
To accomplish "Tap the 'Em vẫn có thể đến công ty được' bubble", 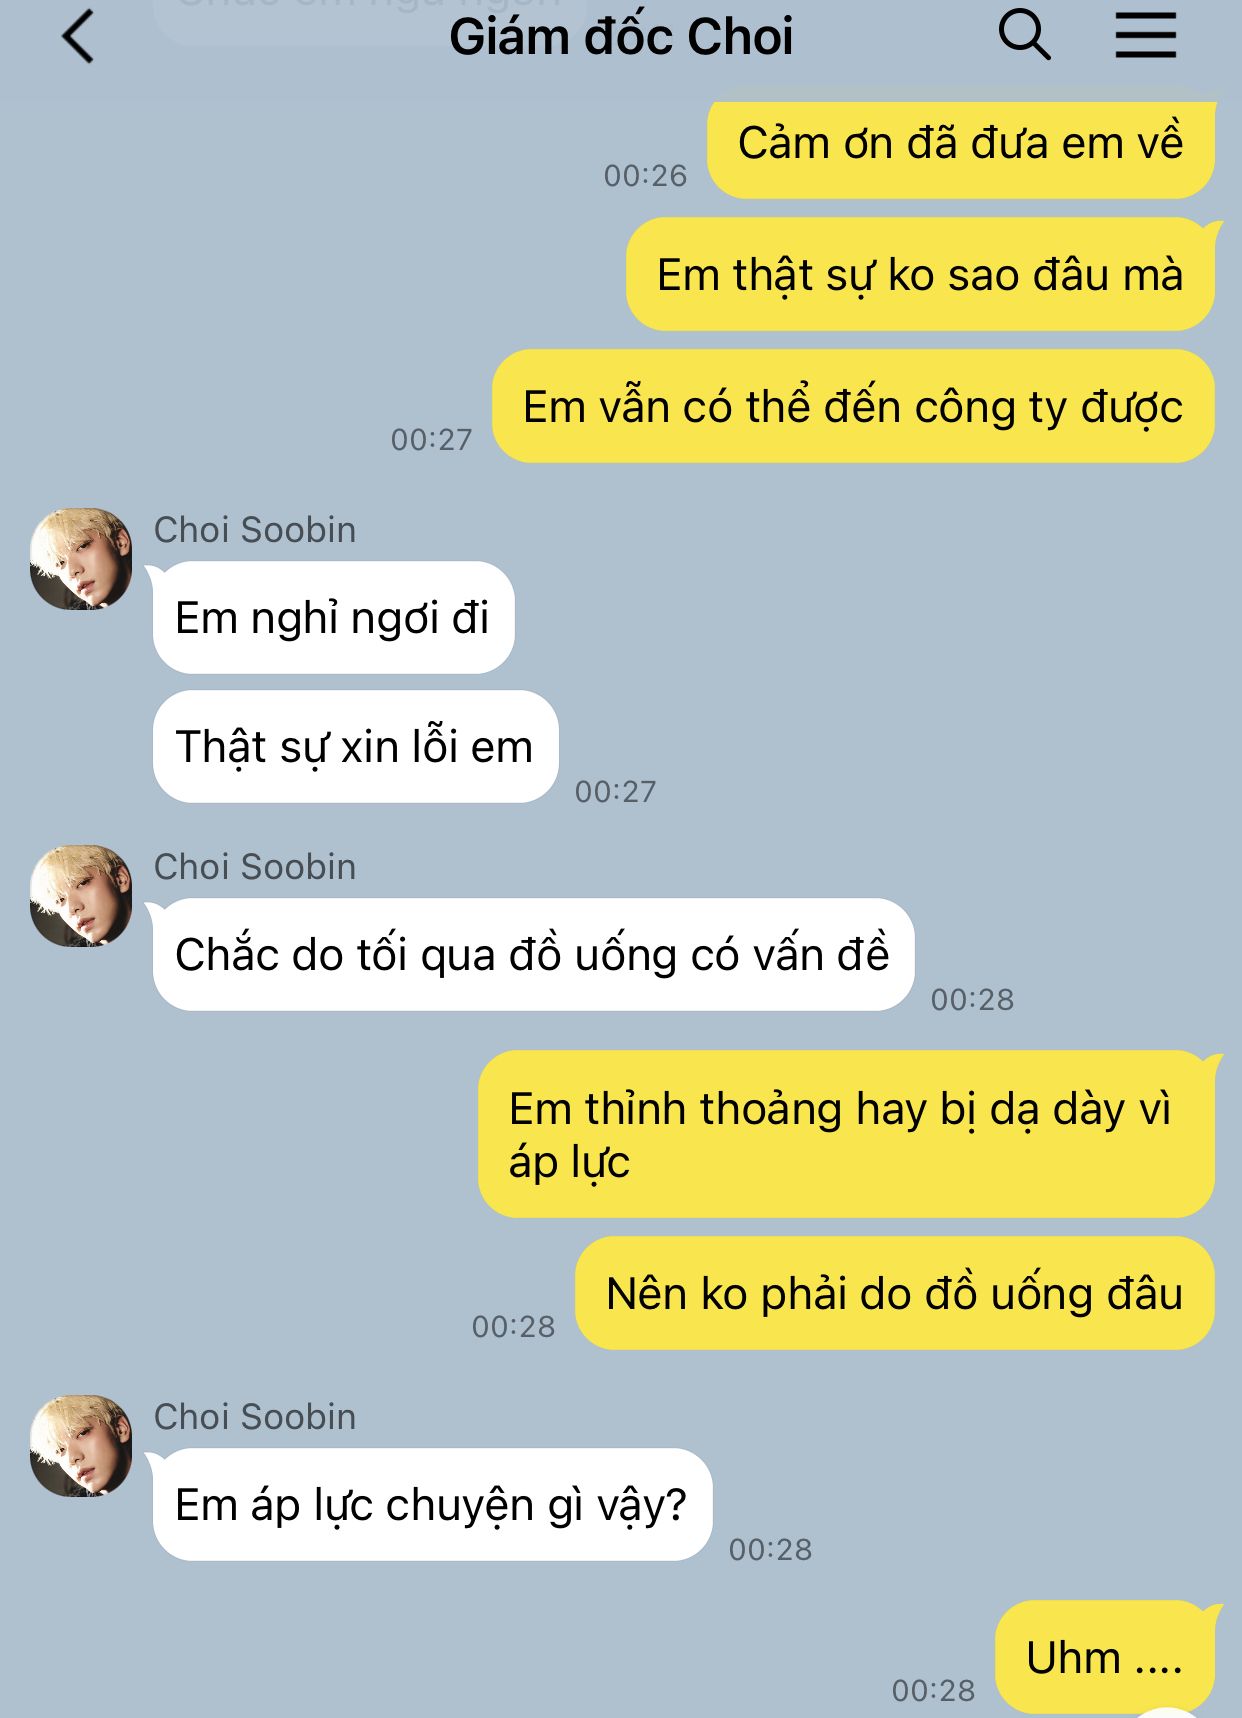I will click(x=853, y=406).
